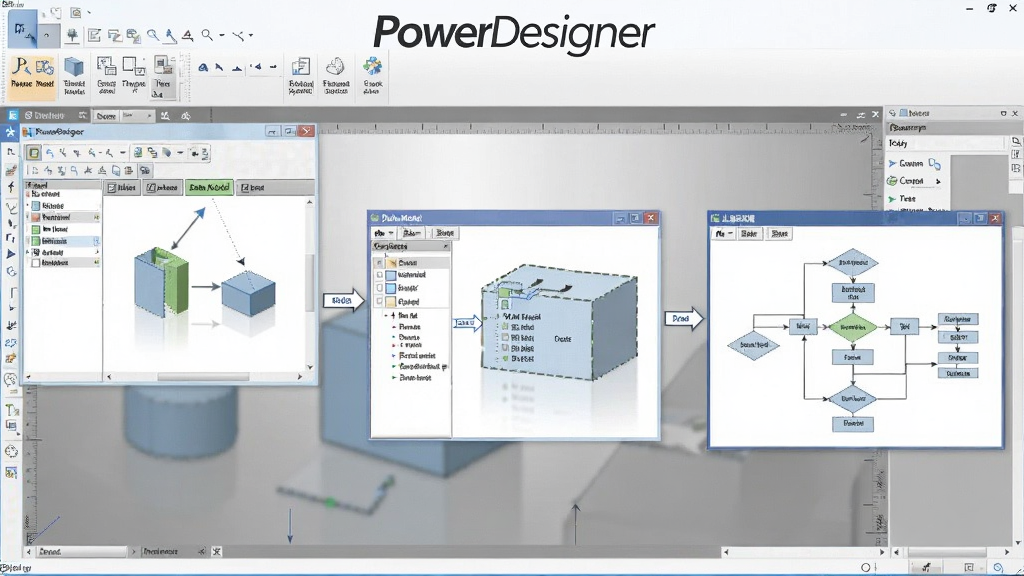The width and height of the screenshot is (1024, 576).
Task: Click the down scroll arrow of the small diagram
Action: pyautogui.click(x=310, y=367)
